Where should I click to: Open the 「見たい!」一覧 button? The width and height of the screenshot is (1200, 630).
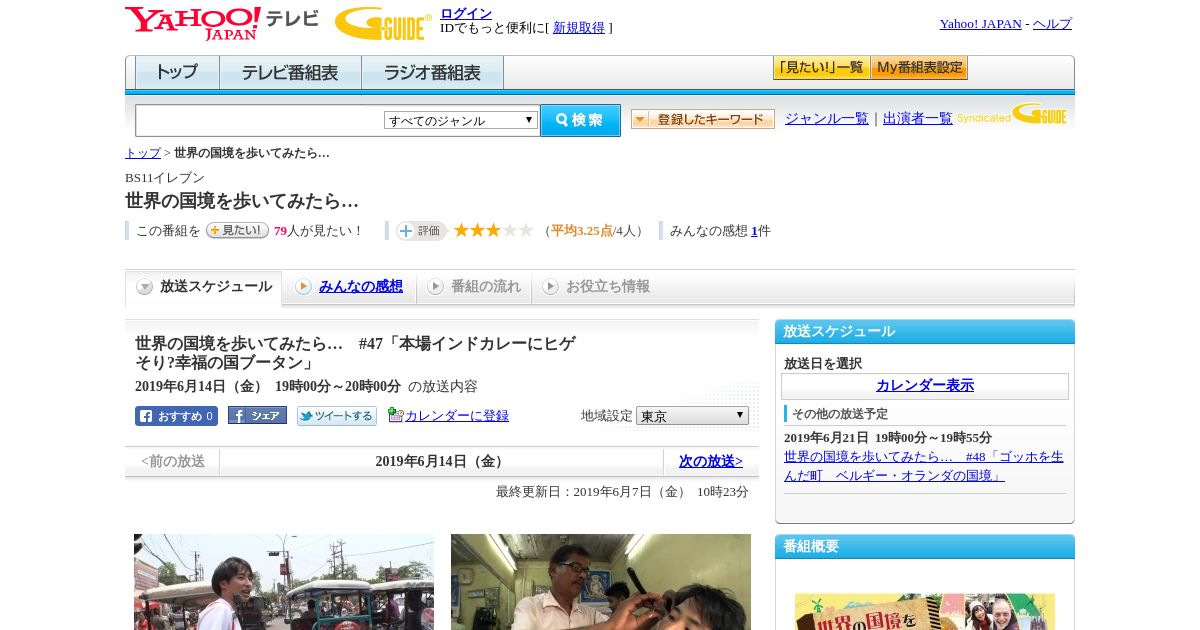[821, 68]
